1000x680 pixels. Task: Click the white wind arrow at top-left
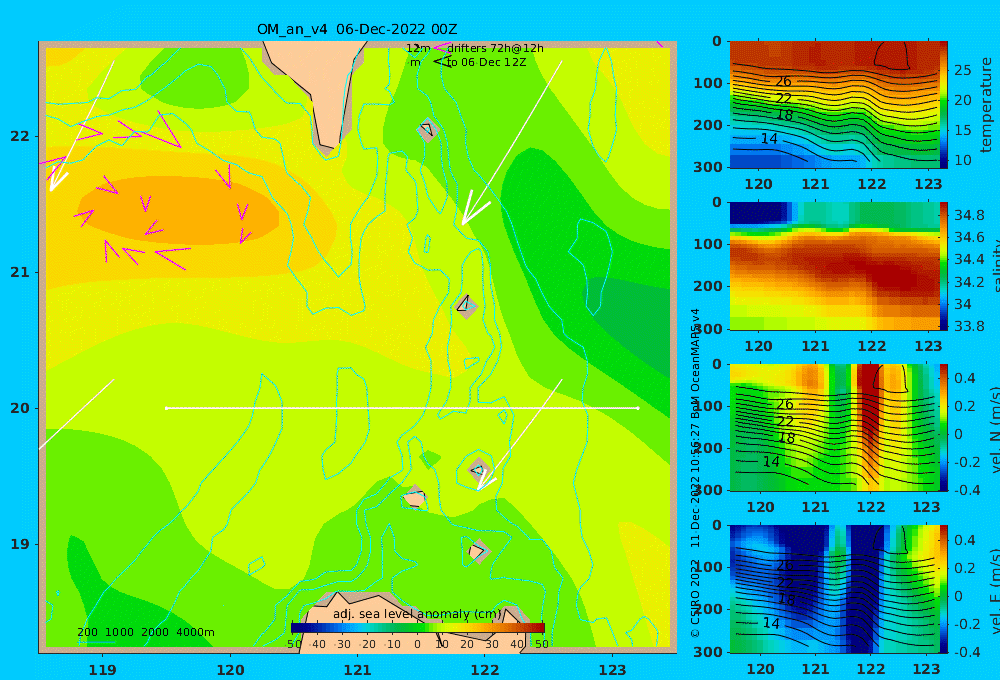tap(82, 126)
